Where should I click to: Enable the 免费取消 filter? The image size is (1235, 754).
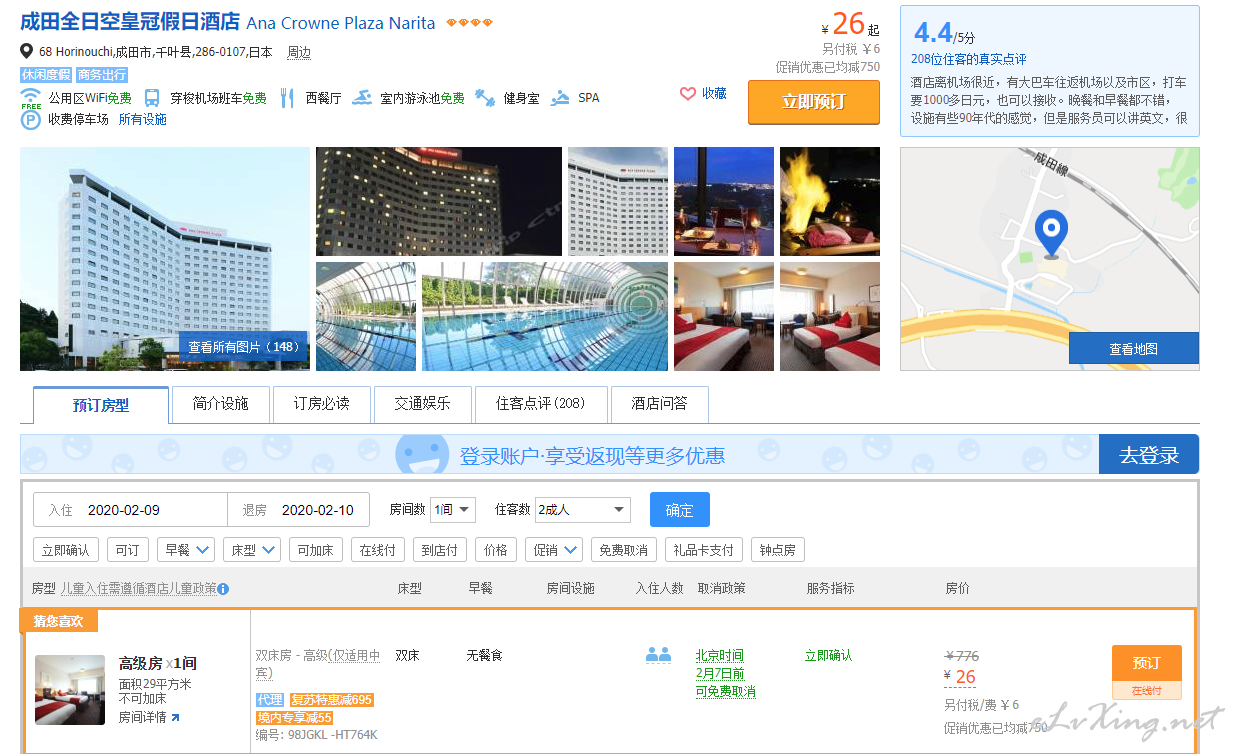(623, 550)
